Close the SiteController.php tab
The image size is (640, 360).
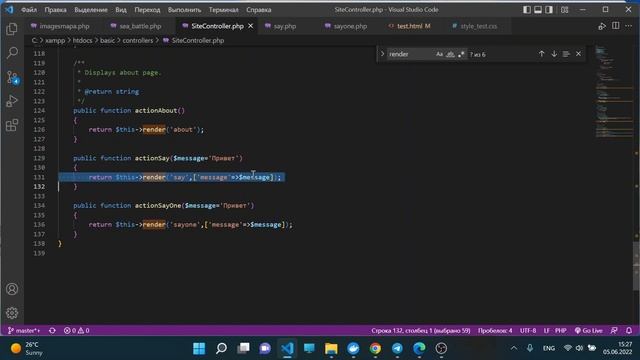pyautogui.click(x=251, y=26)
